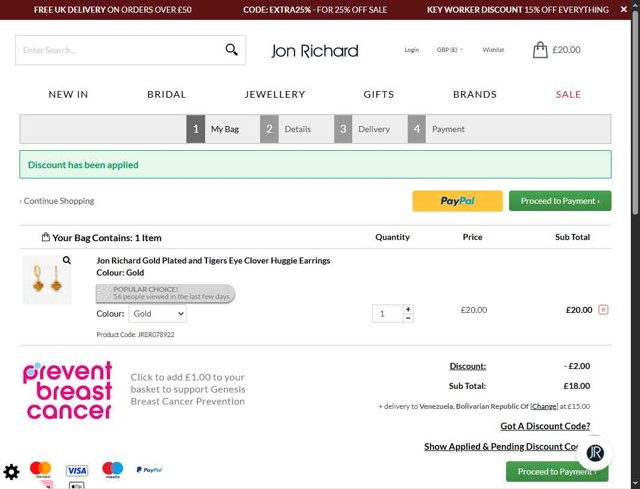This screenshot has height=489, width=640.
Task: Click the £18.00 sub total value
Action: (x=577, y=386)
